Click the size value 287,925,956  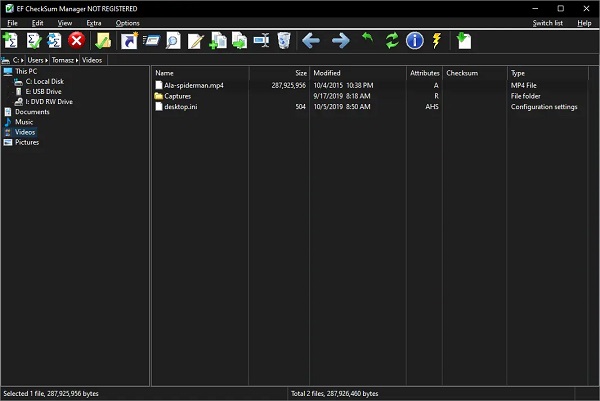pos(289,85)
